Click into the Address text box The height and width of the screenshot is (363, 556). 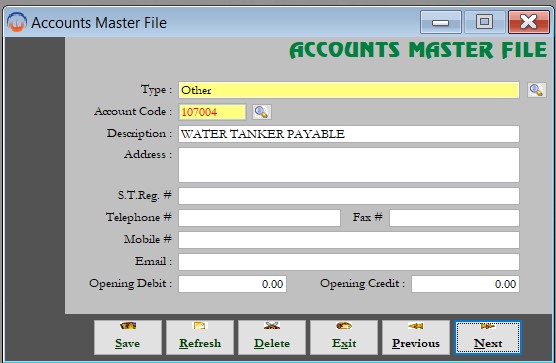[349, 165]
